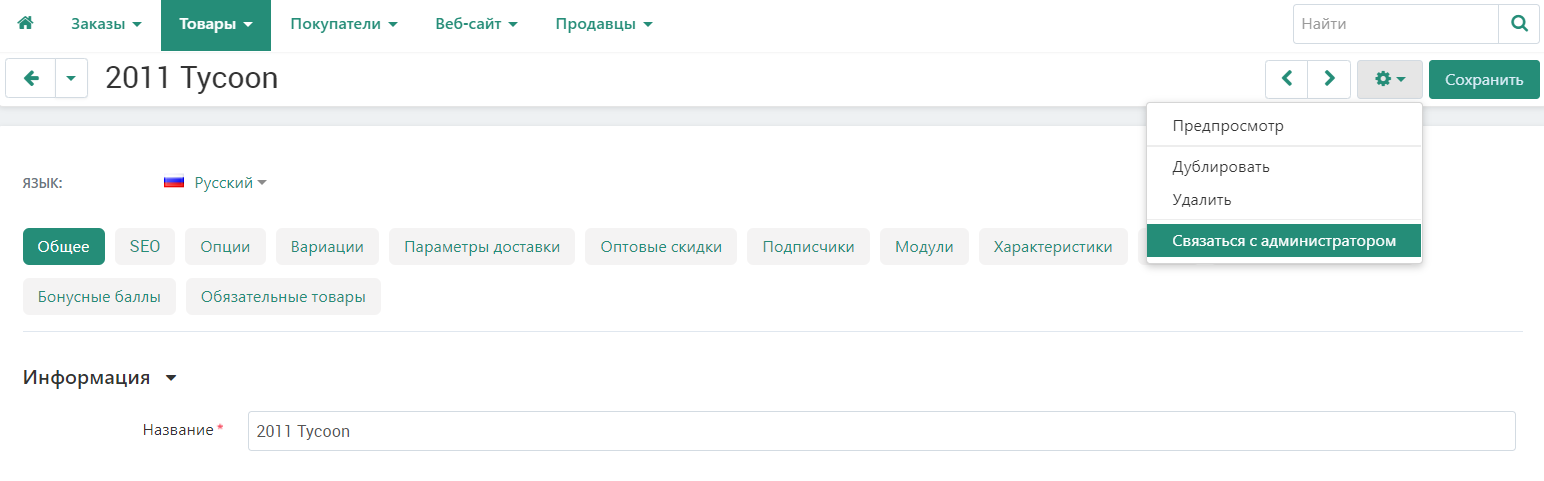Go to previous product with left chevron

(x=1287, y=79)
